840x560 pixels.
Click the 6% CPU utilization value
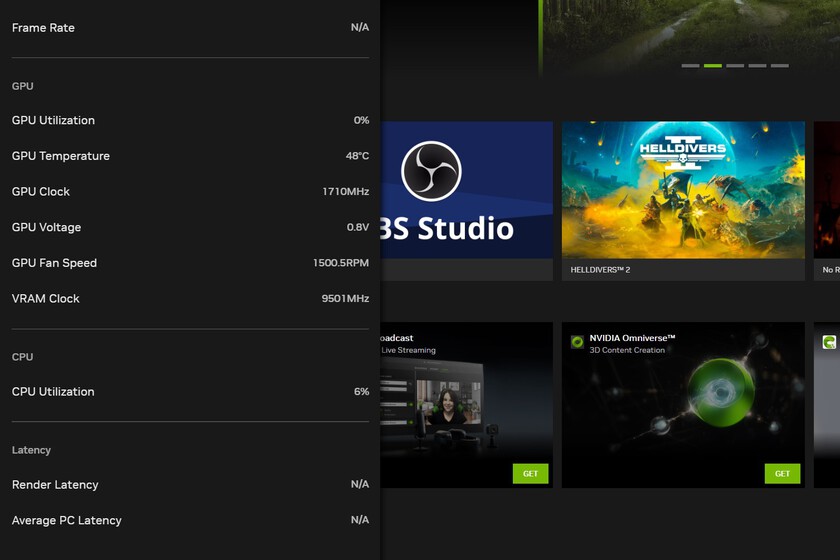point(361,392)
